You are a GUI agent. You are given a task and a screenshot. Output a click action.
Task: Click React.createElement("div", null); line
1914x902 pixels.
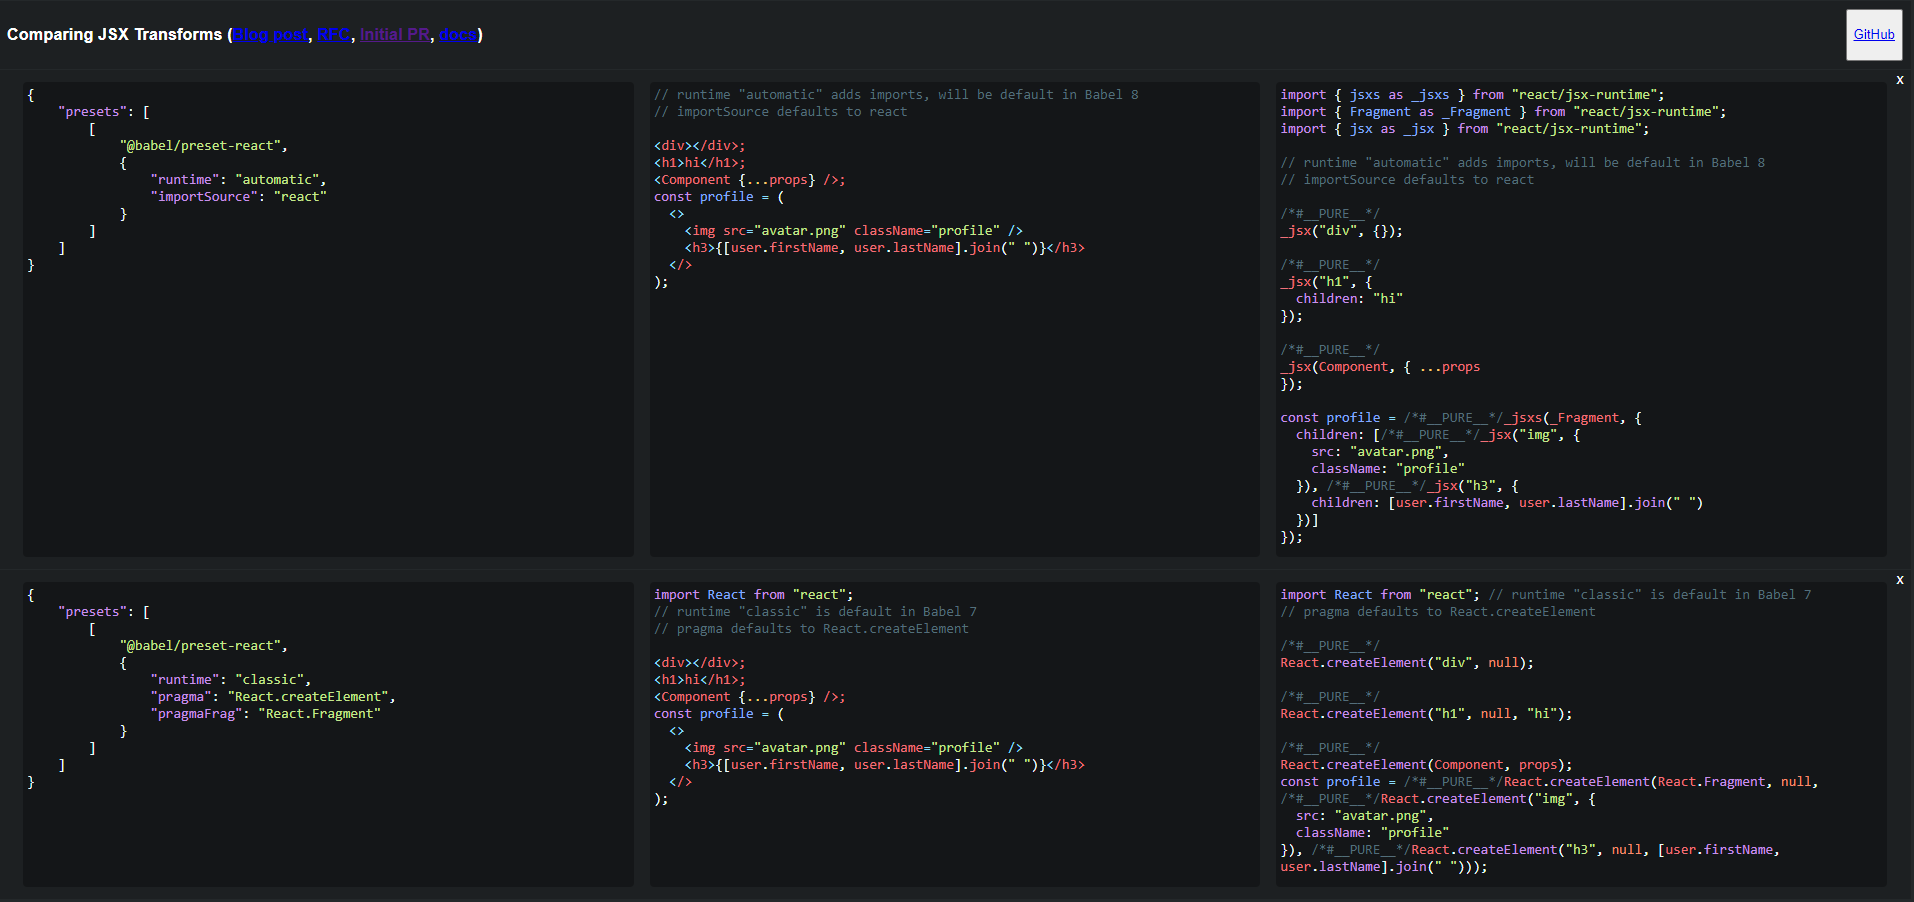(x=1407, y=663)
